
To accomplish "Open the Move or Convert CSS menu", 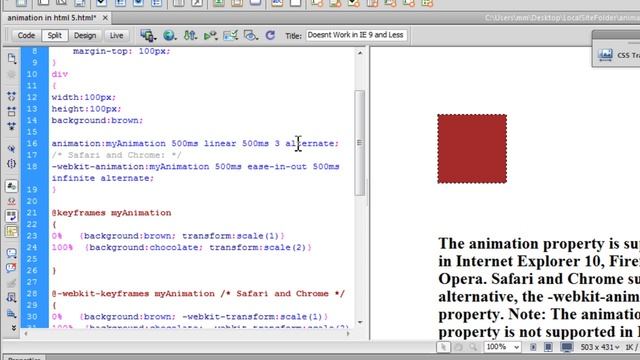I will (11, 313).
